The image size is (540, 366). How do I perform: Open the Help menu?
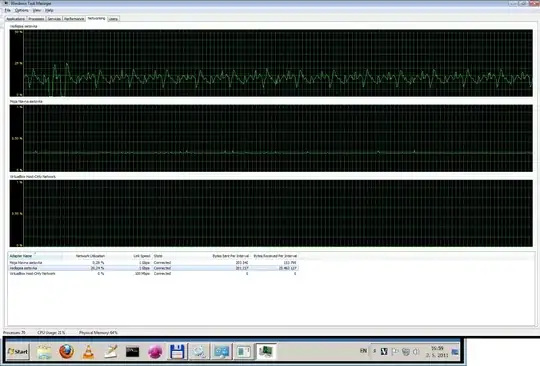[x=49, y=10]
